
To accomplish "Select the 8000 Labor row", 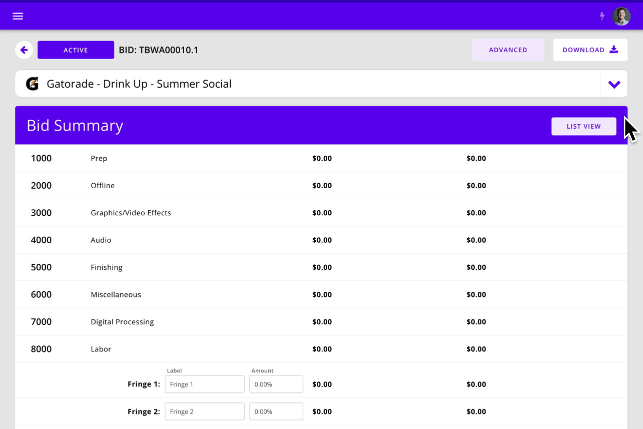I will click(101, 349).
